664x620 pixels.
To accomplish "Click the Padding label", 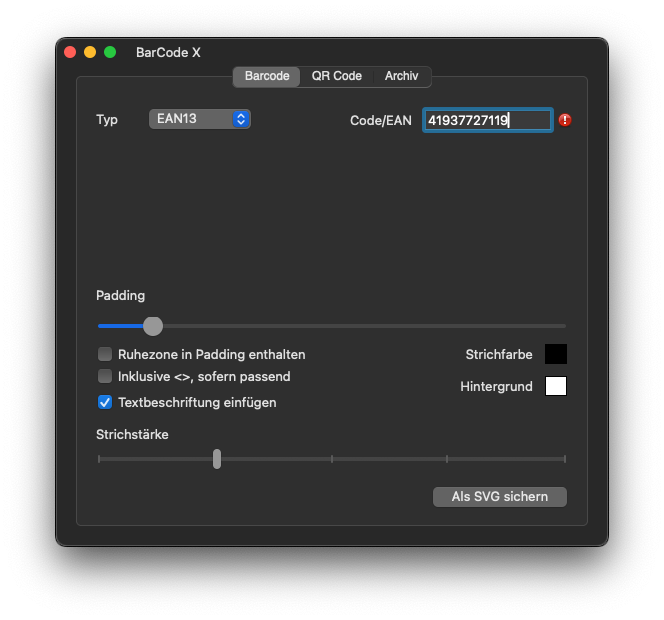I will tap(120, 296).
